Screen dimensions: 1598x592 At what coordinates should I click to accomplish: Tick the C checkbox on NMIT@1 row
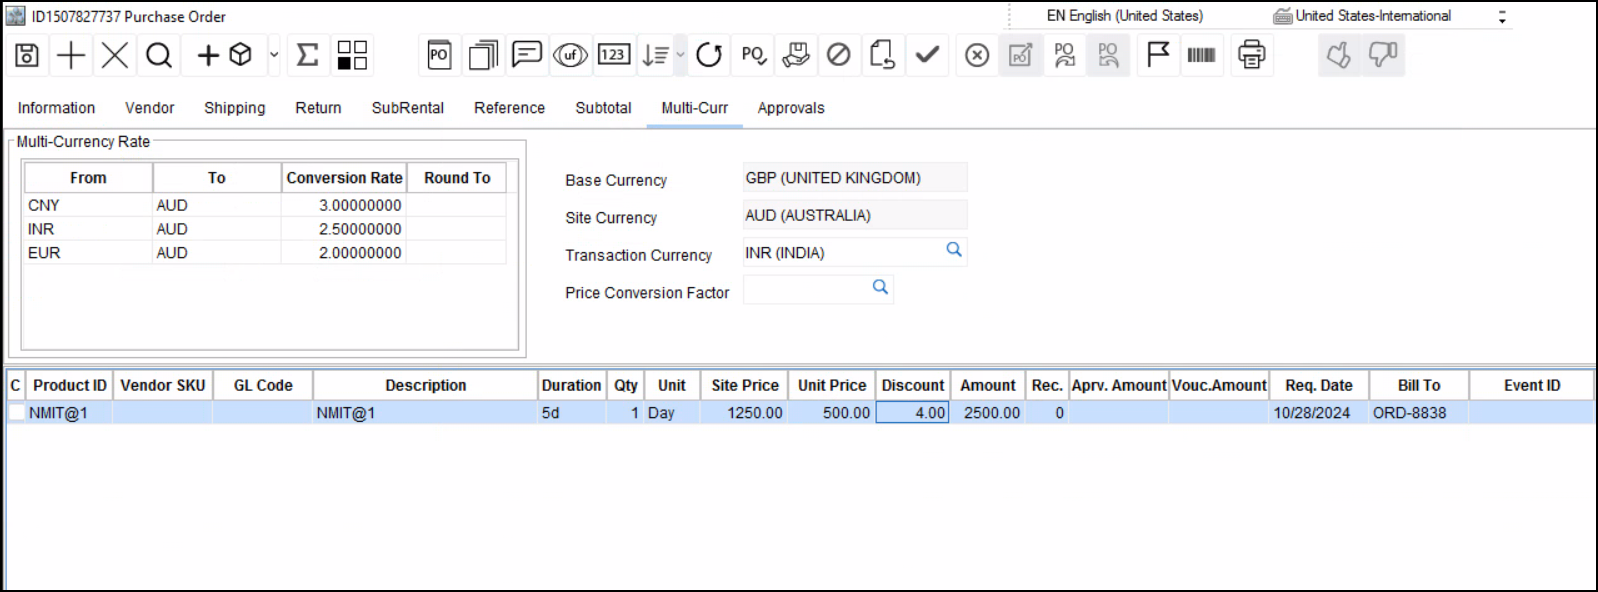tap(16, 413)
